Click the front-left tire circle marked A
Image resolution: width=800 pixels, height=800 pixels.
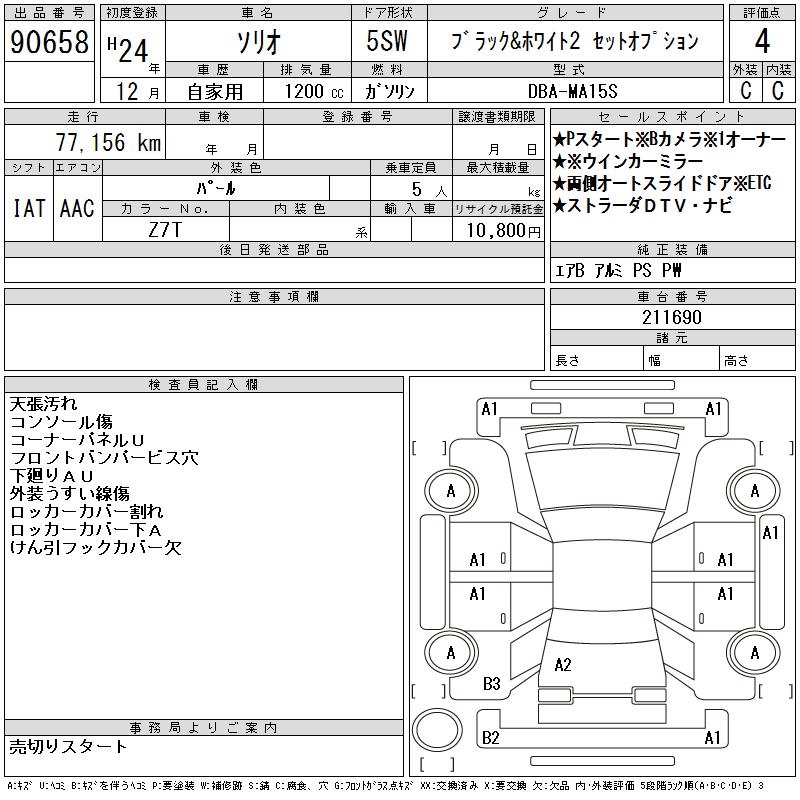[x=452, y=491]
